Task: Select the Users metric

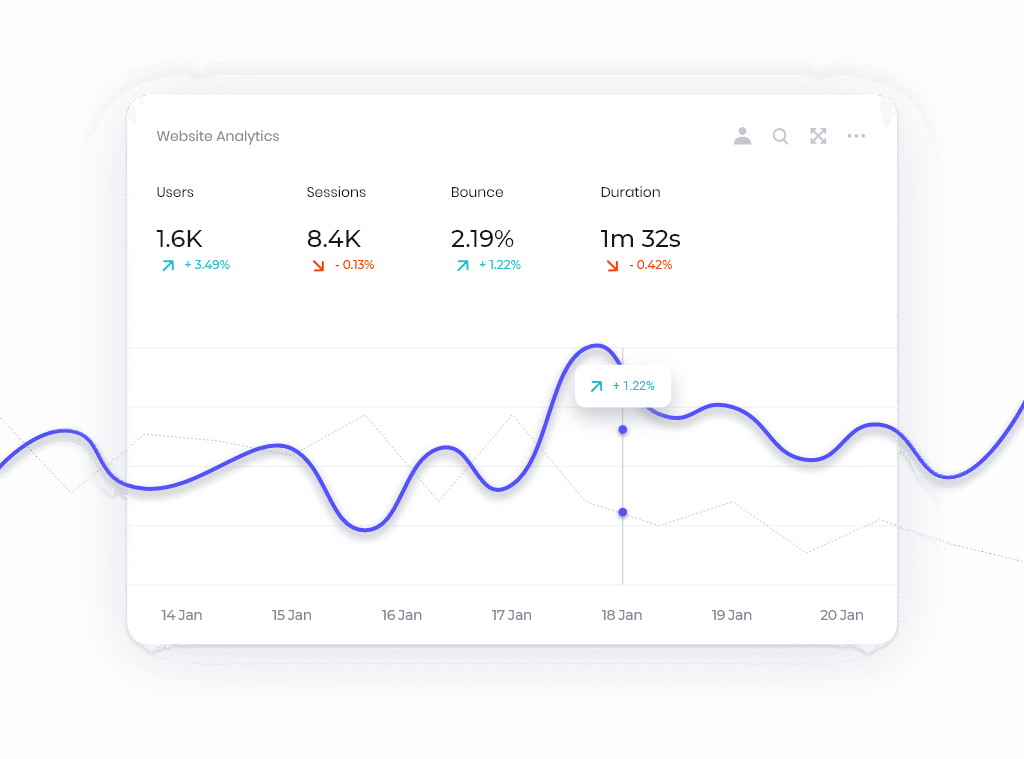Action: [175, 192]
